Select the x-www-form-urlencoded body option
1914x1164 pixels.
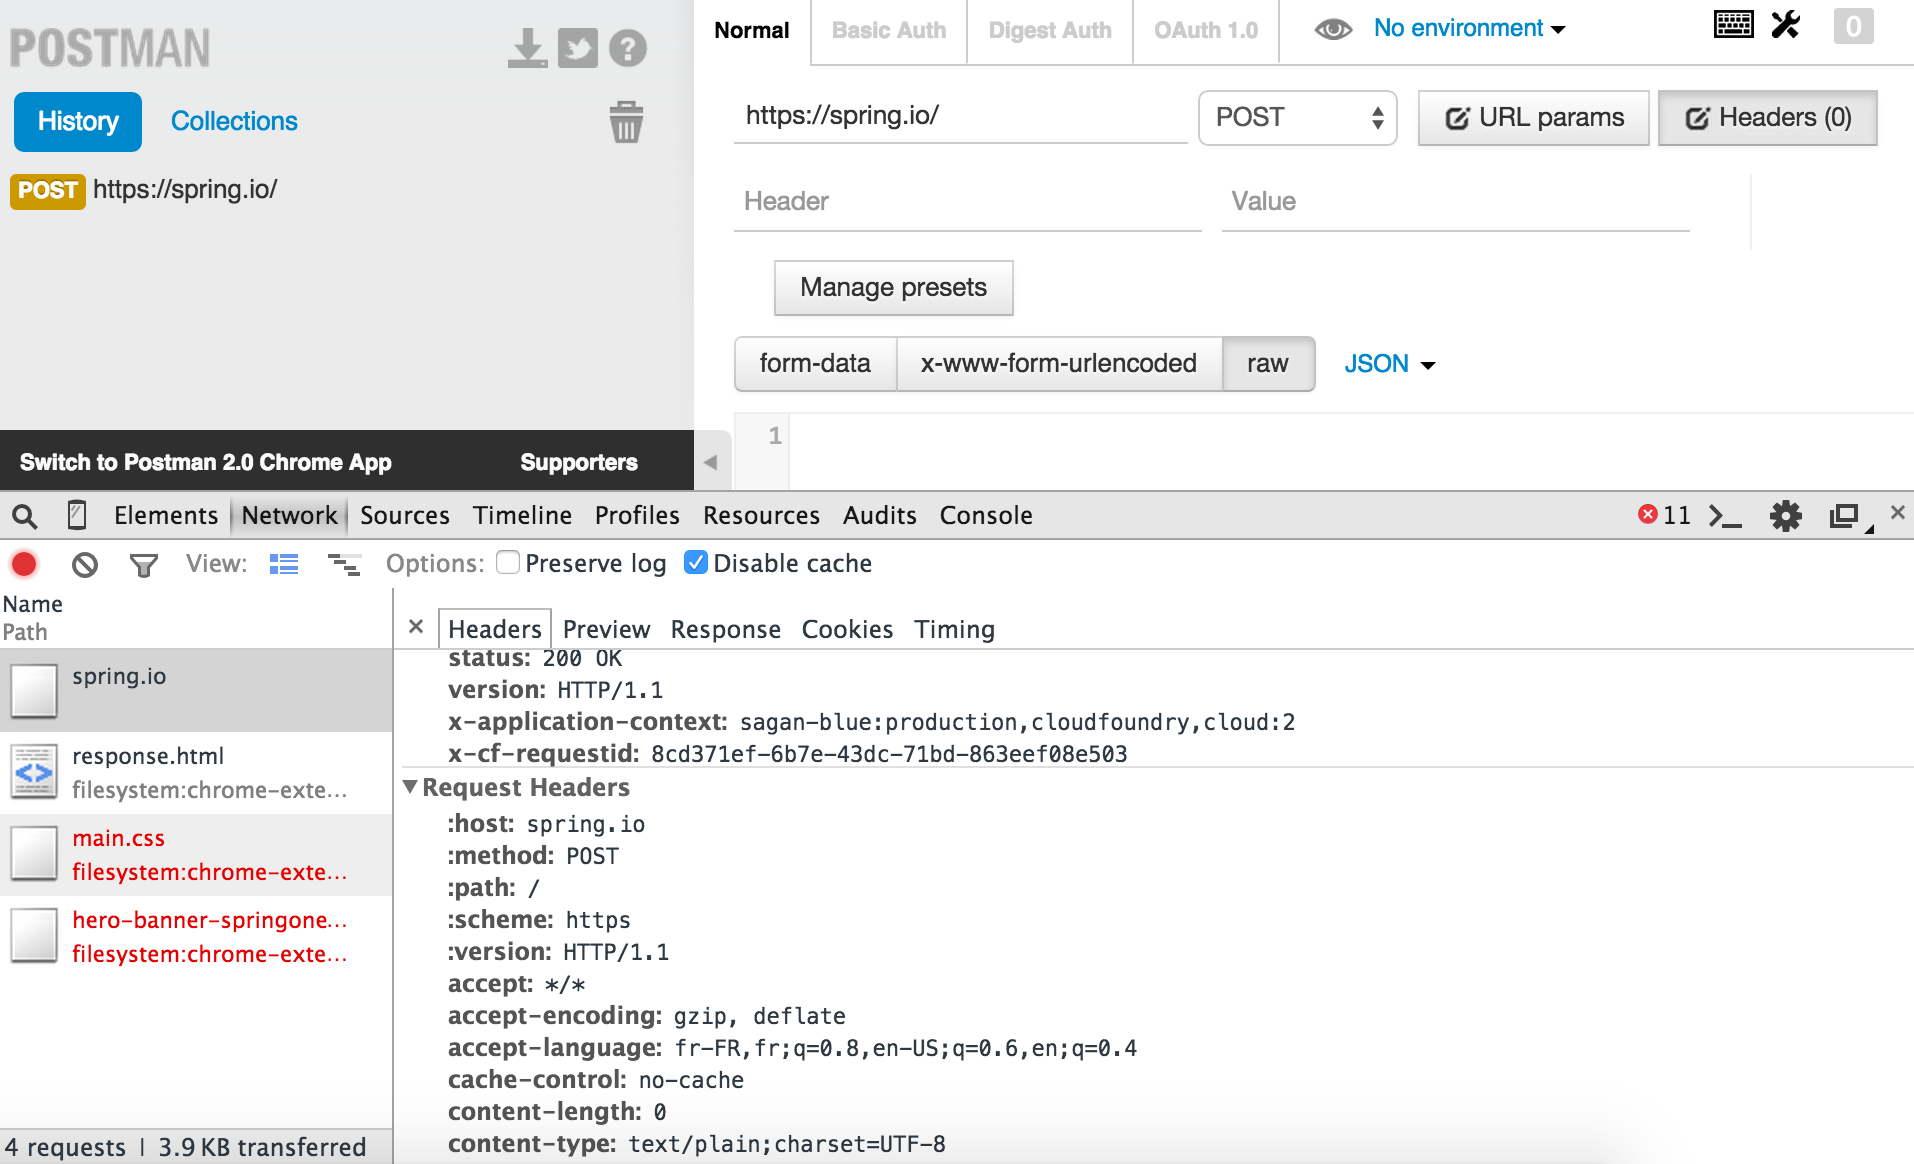pyautogui.click(x=1059, y=364)
